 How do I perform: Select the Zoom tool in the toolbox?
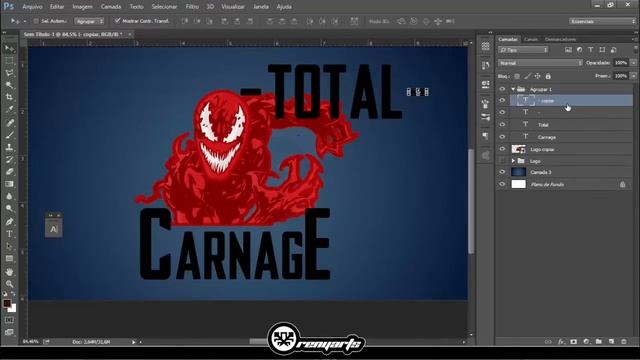(9, 284)
